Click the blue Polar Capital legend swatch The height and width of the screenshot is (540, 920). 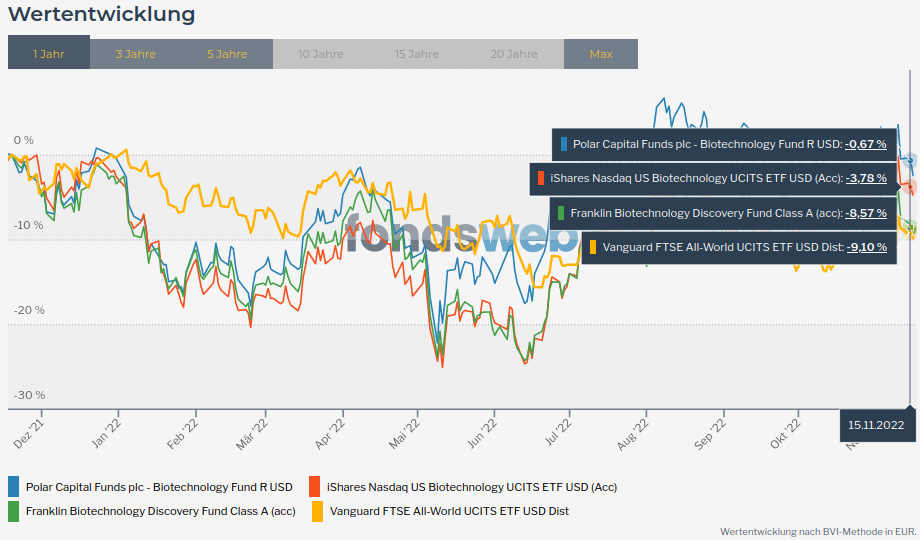pos(14,487)
